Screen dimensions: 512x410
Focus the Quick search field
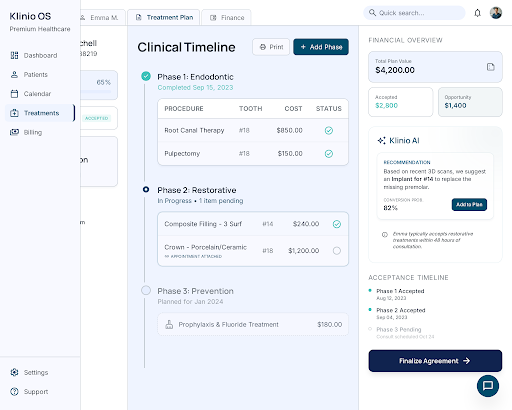tap(414, 13)
